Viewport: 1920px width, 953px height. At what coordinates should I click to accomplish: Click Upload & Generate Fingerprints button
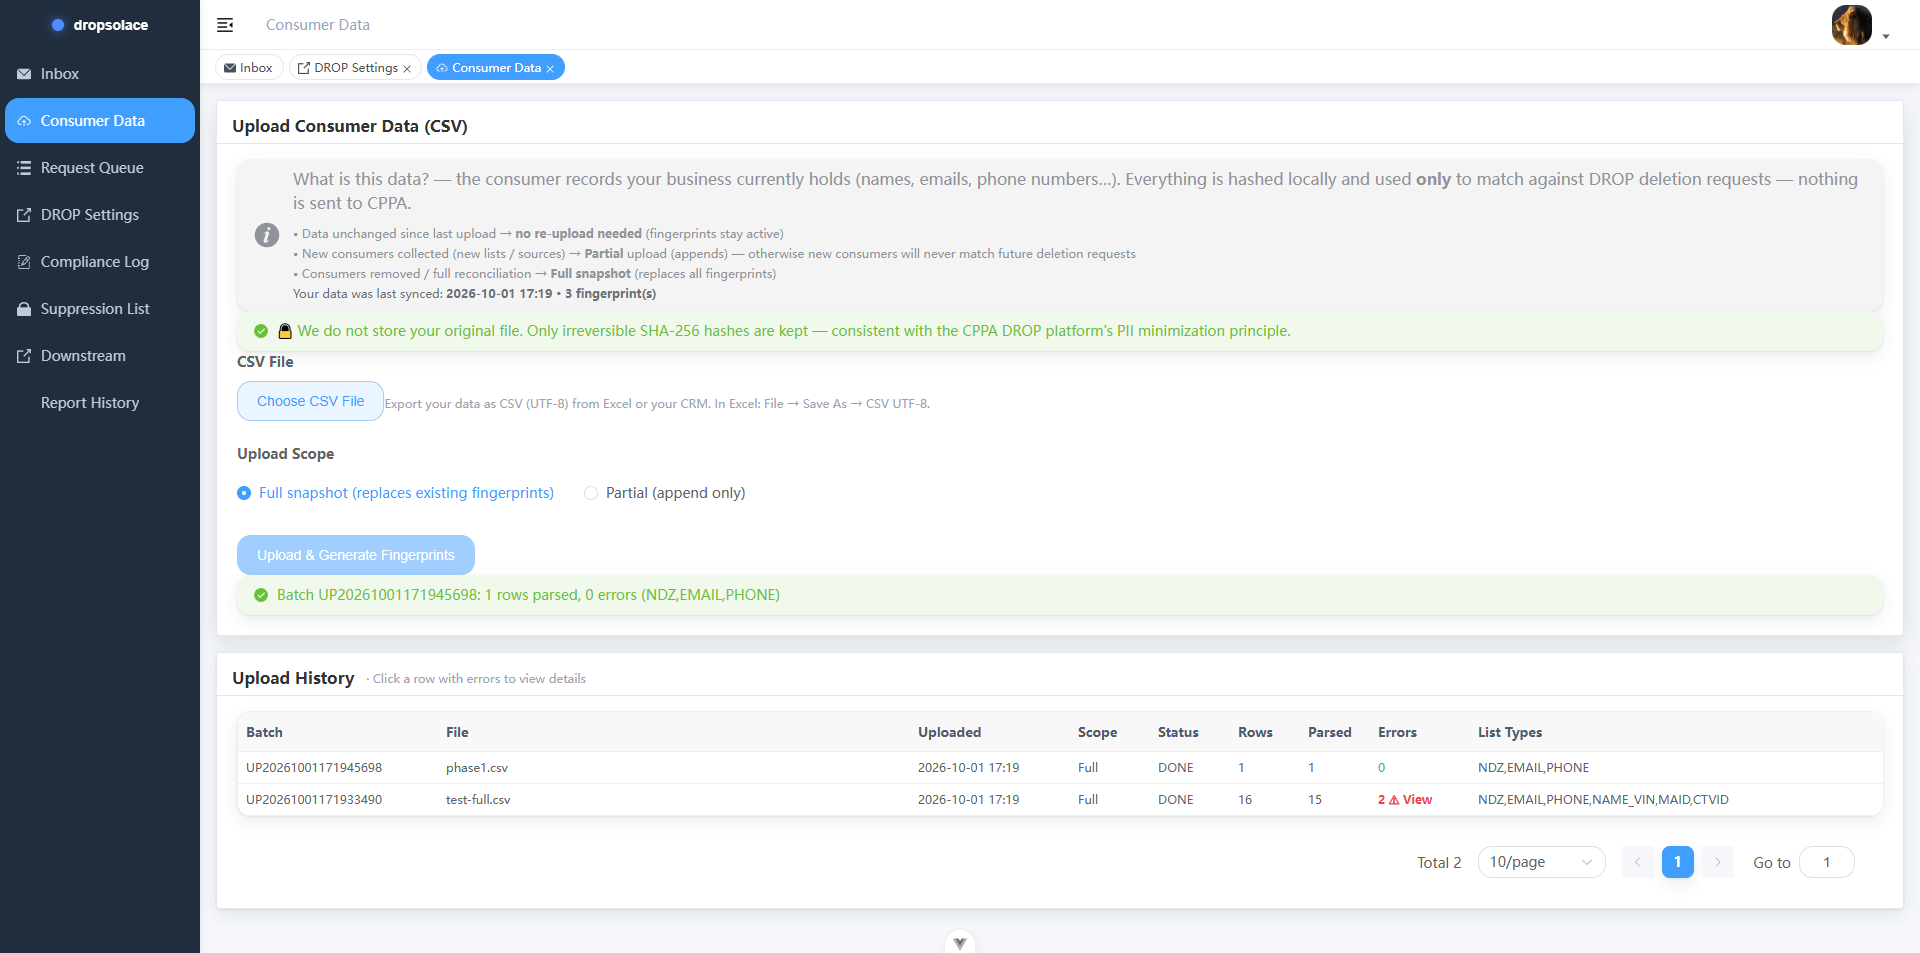[356, 555]
